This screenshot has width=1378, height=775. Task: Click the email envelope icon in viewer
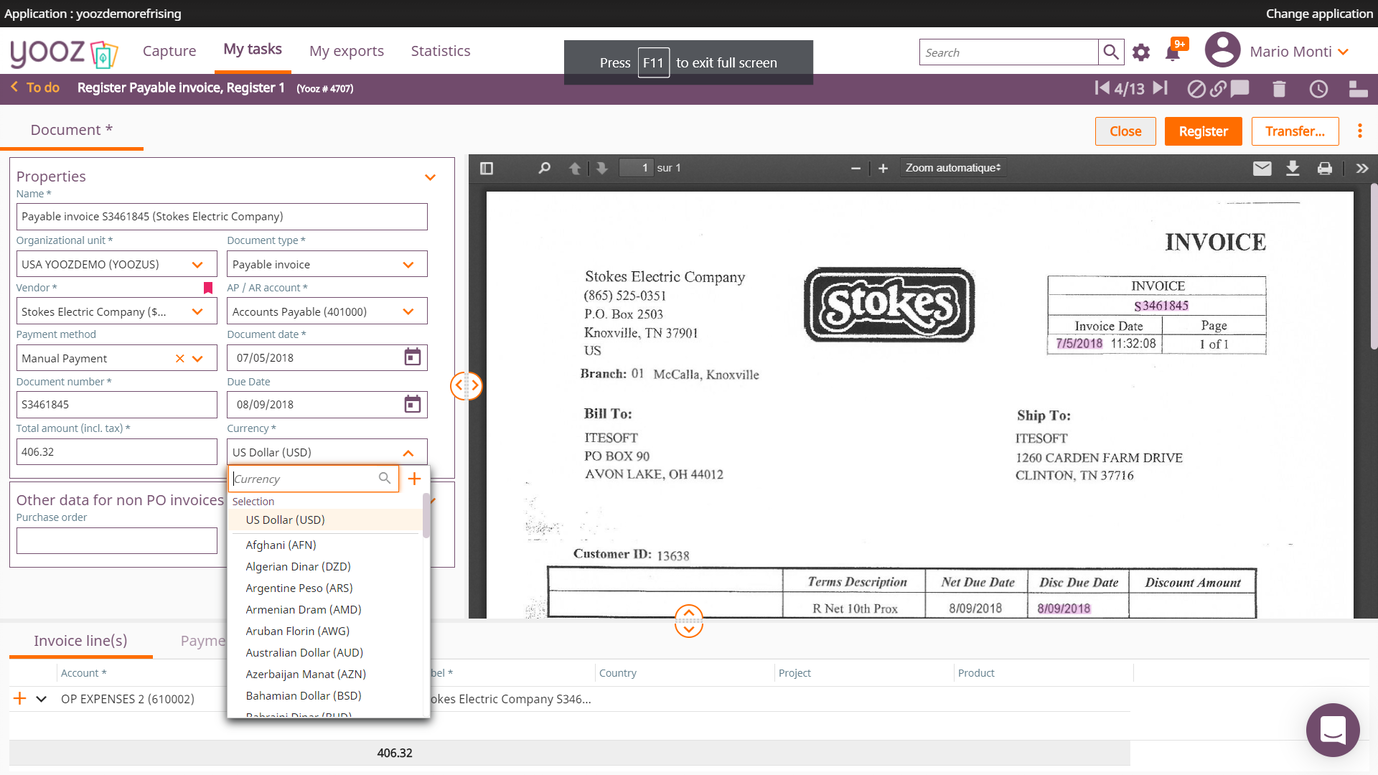pos(1262,168)
